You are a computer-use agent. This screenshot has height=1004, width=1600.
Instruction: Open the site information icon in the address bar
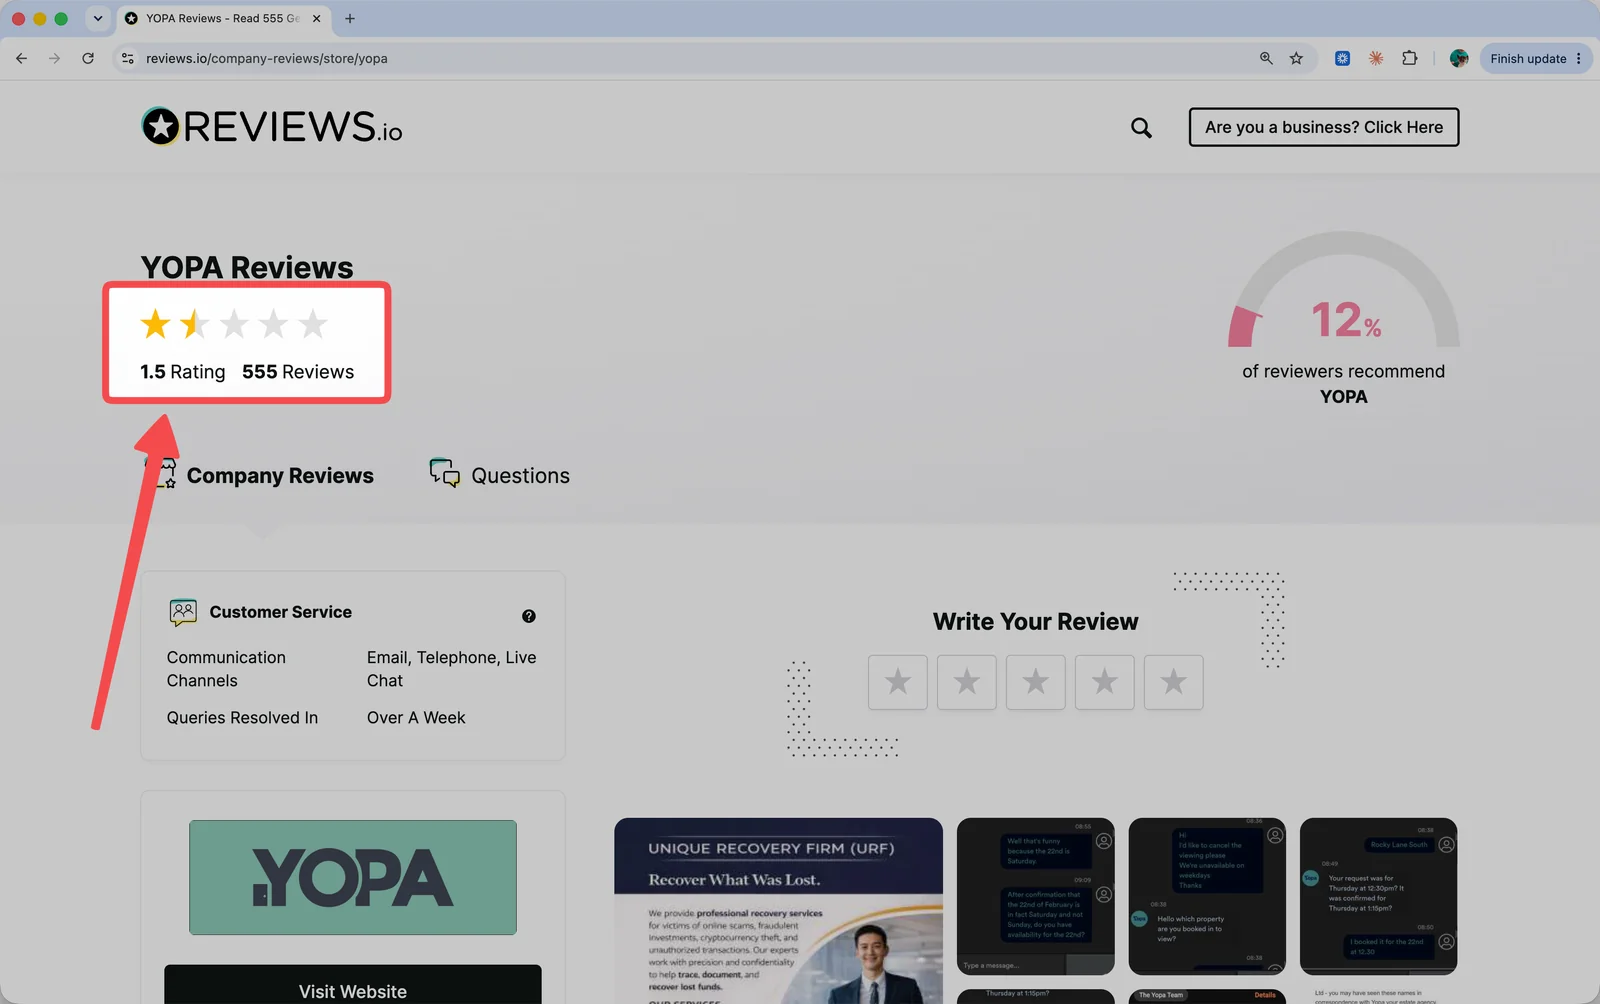(x=128, y=58)
